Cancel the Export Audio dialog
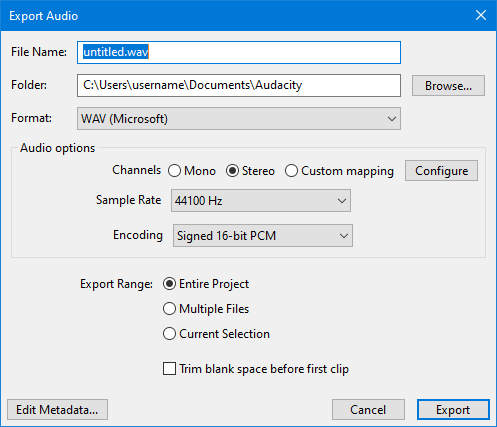The height and width of the screenshot is (427, 497). coord(368,410)
